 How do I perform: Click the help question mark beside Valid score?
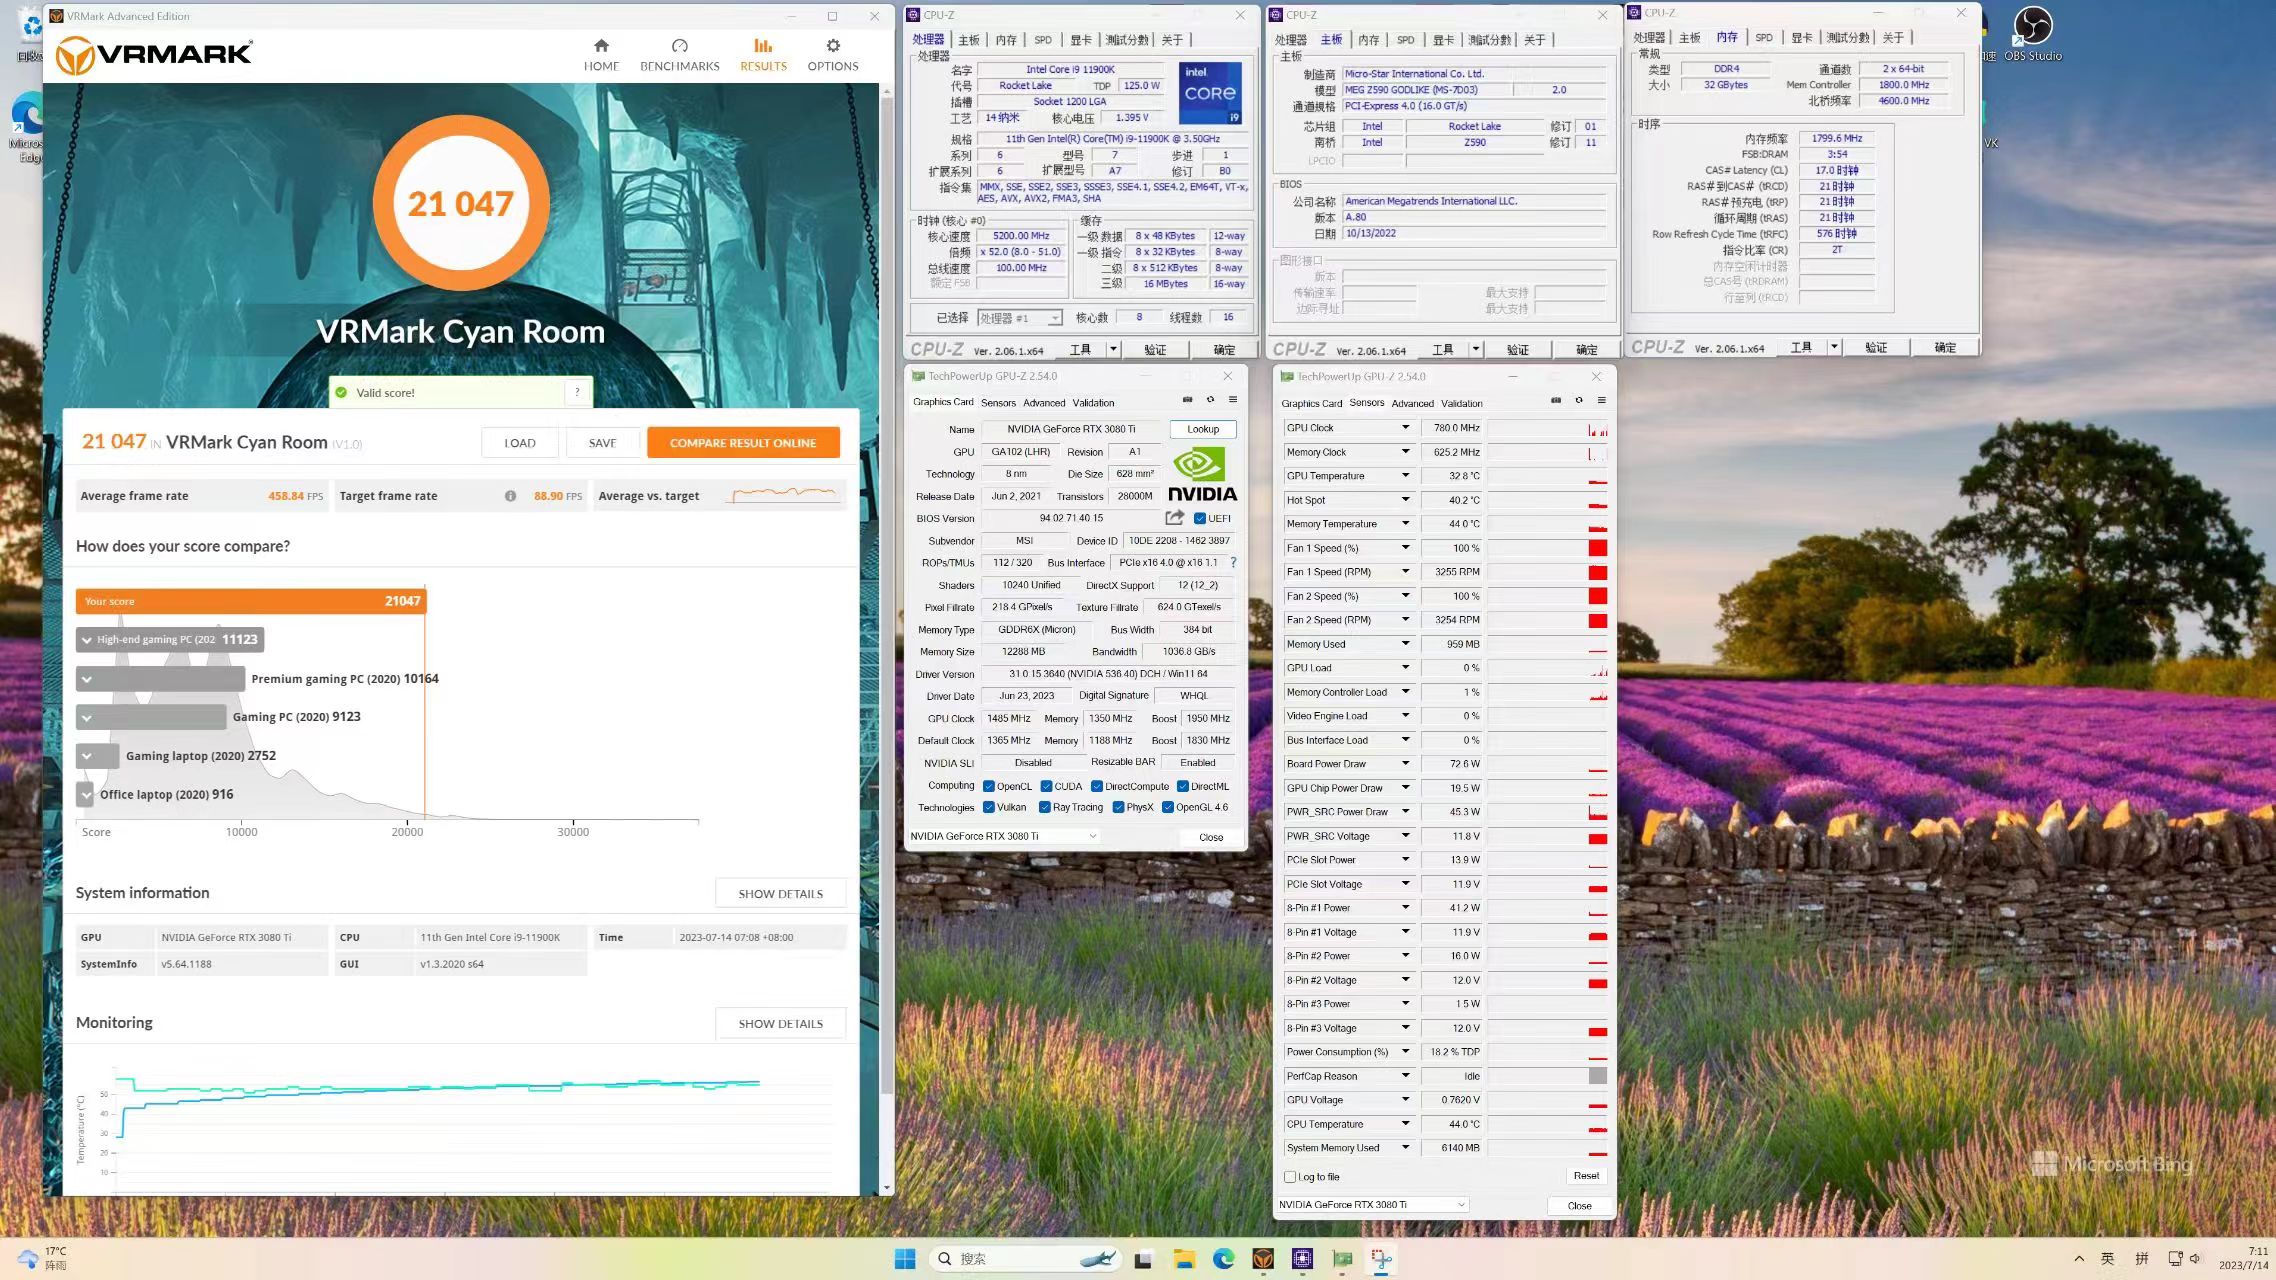coord(577,392)
